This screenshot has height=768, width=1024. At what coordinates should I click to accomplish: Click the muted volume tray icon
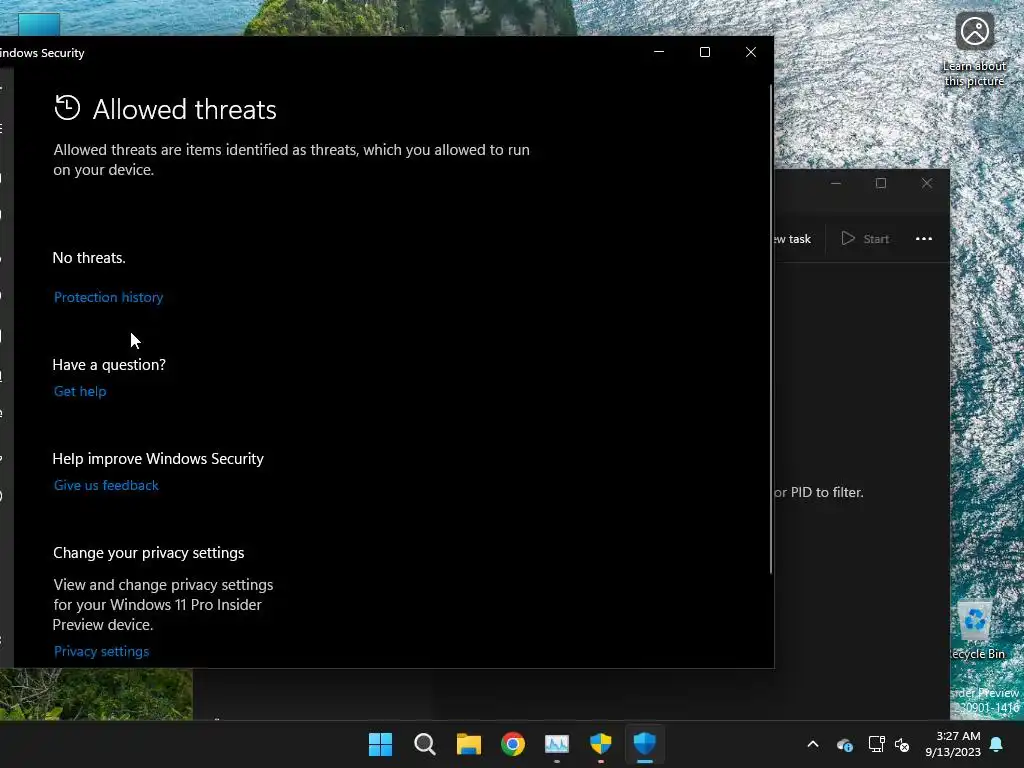(902, 744)
